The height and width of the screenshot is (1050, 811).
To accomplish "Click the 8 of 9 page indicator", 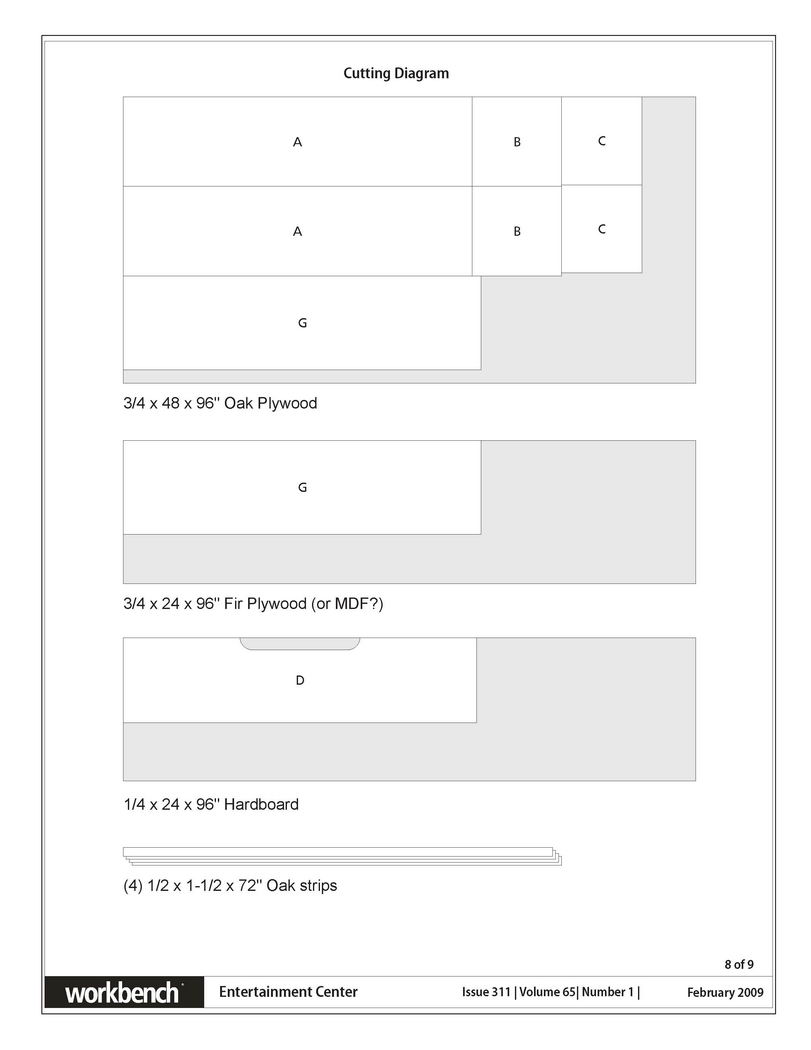I will 739,964.
